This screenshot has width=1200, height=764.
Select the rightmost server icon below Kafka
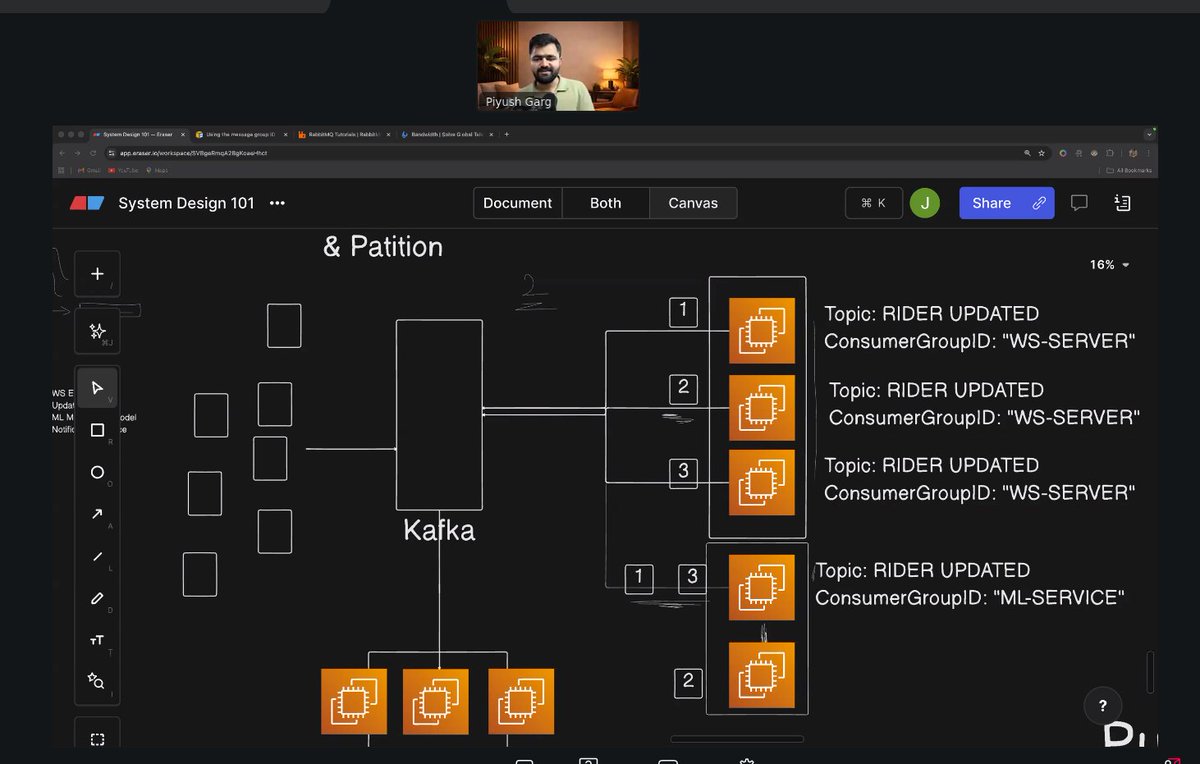tap(521, 701)
